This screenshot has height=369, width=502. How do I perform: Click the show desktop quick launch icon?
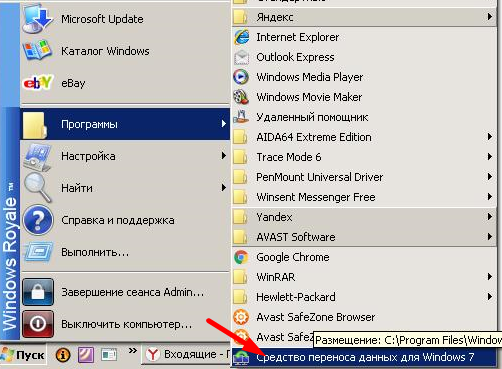point(109,355)
